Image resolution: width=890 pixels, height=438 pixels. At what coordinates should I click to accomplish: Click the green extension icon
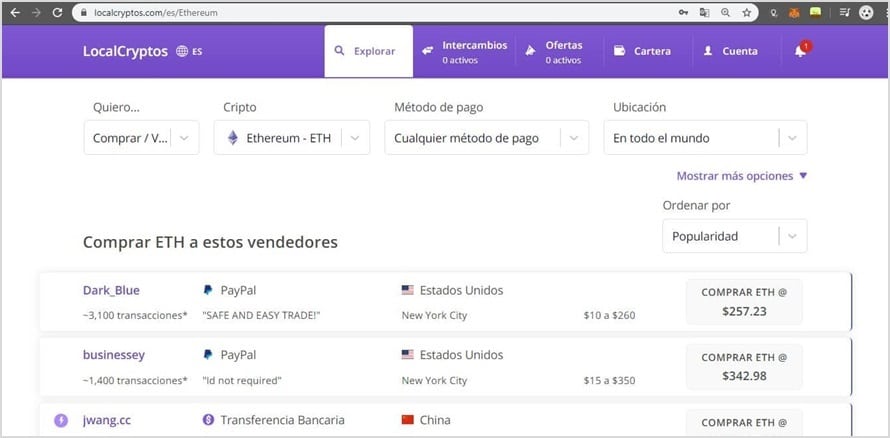pos(816,12)
